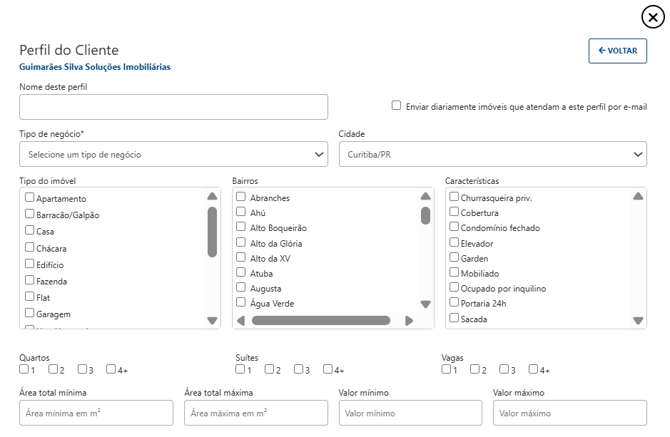This screenshot has height=437, width=670.
Task: Toggle the Portaria 24h characteristic
Action: tap(454, 302)
